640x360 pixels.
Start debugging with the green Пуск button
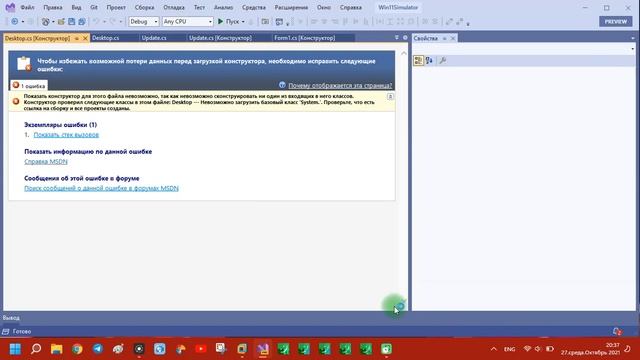point(228,21)
